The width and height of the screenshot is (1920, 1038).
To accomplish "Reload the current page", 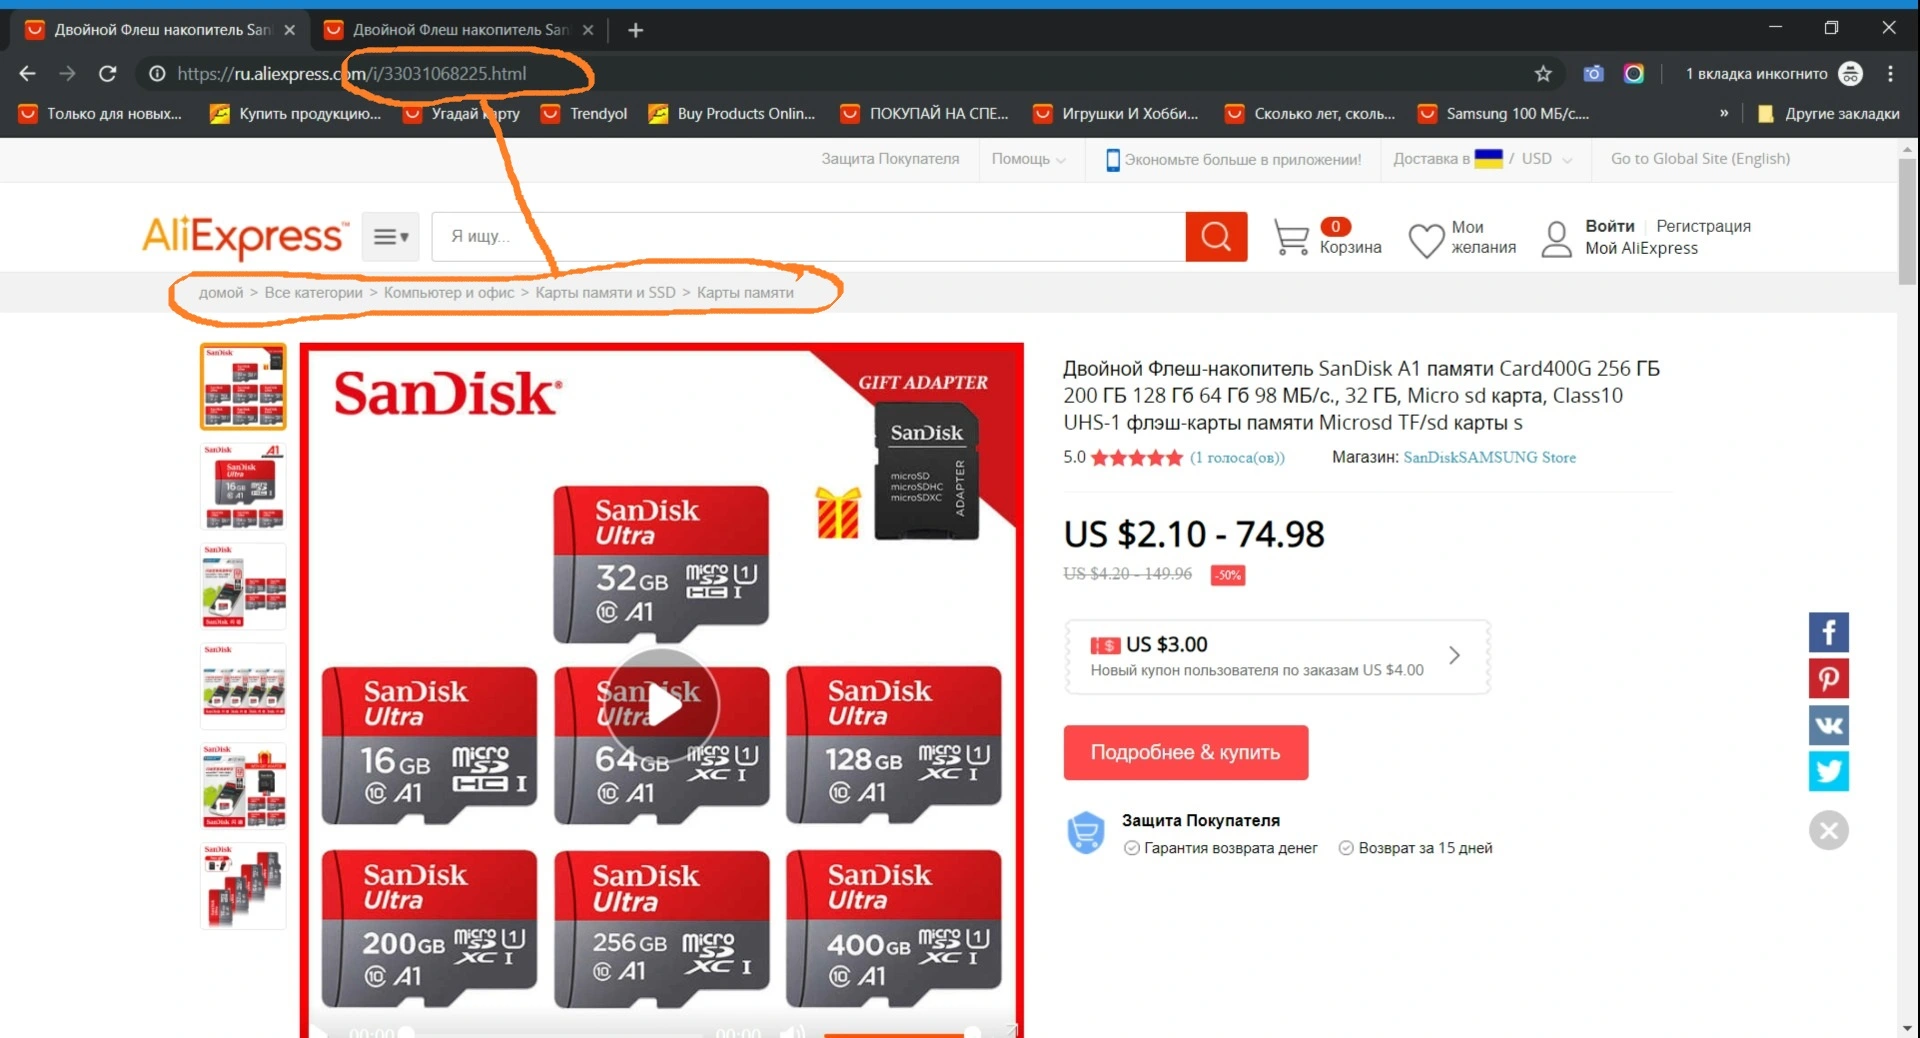I will [107, 73].
